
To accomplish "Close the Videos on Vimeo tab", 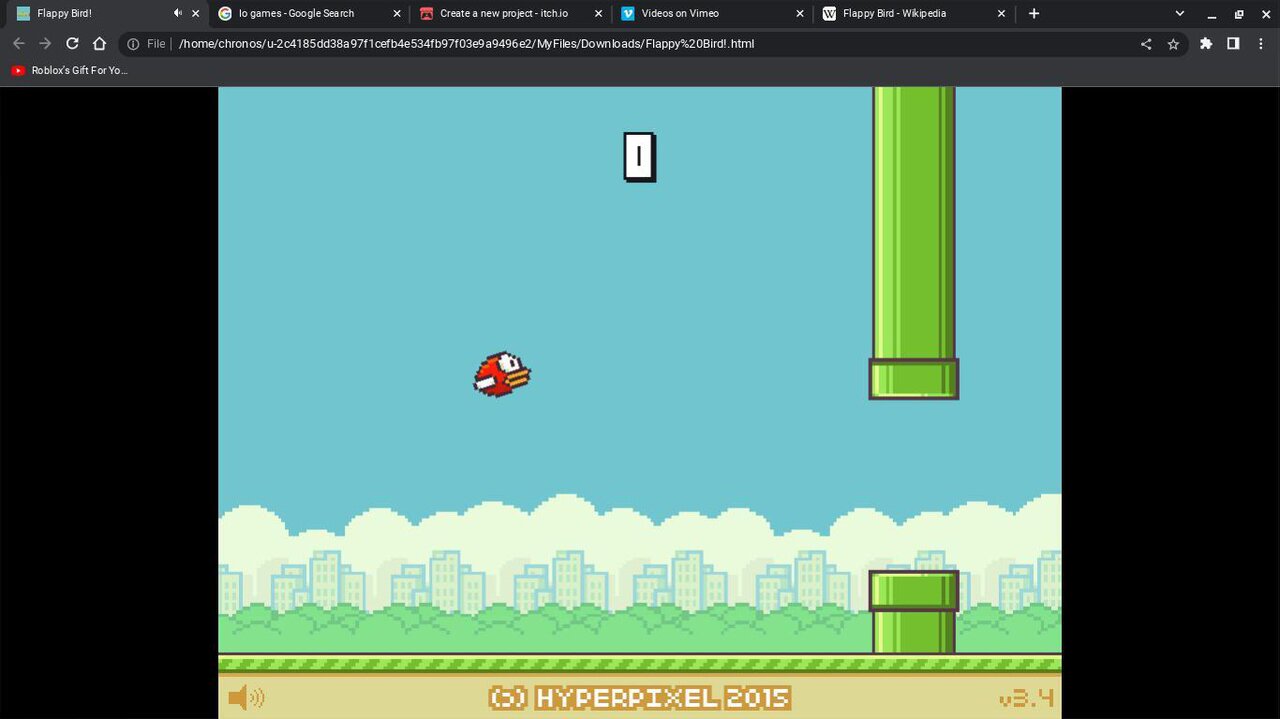I will coord(799,14).
